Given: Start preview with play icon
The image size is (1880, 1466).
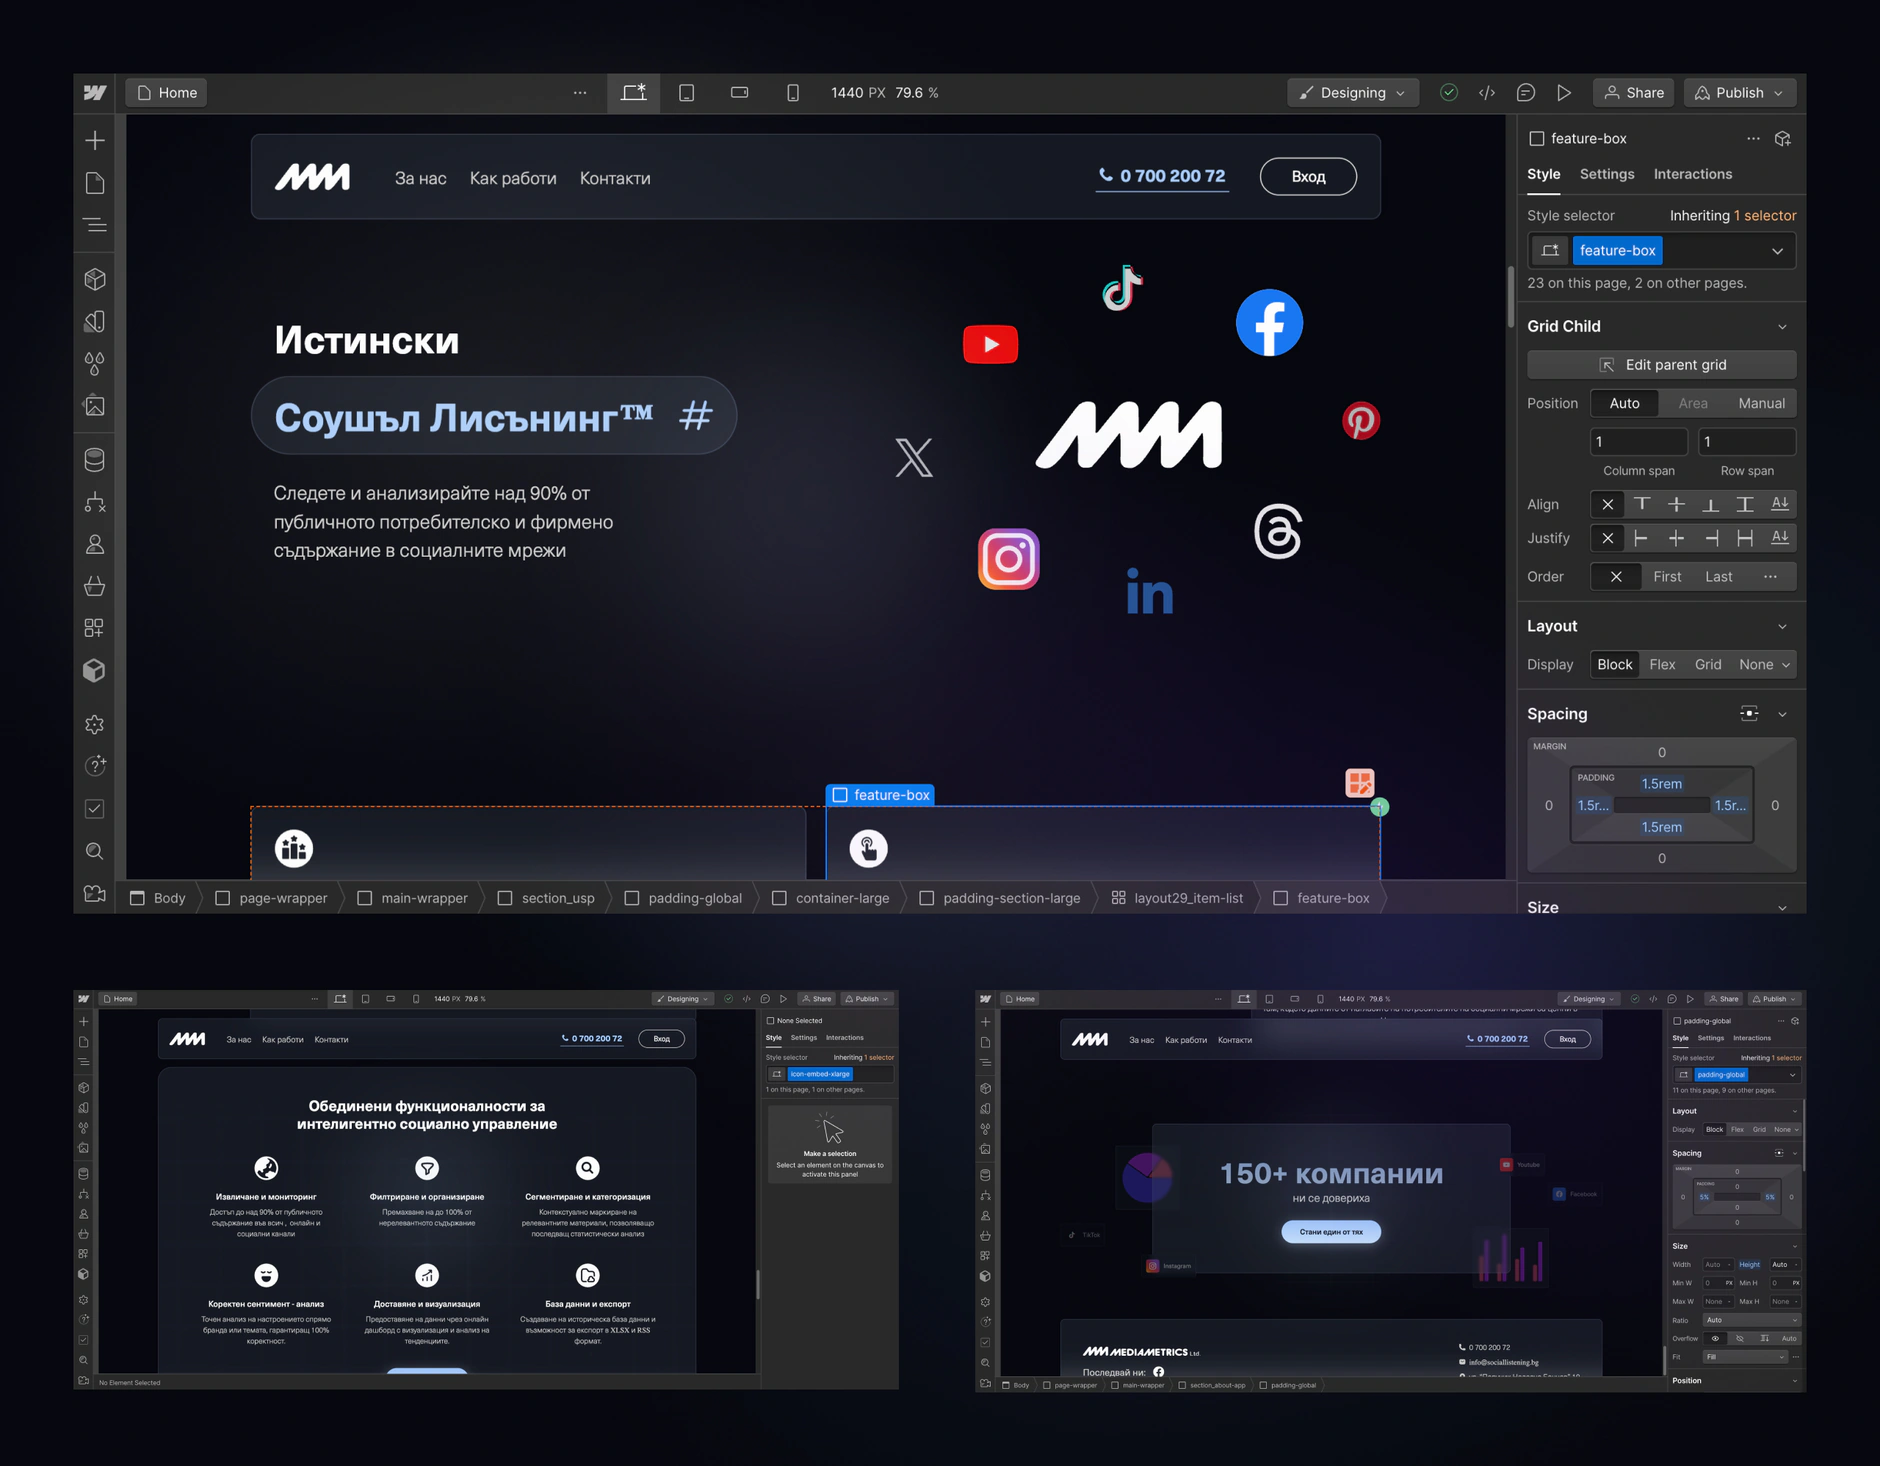Looking at the screenshot, I should click(x=1564, y=93).
